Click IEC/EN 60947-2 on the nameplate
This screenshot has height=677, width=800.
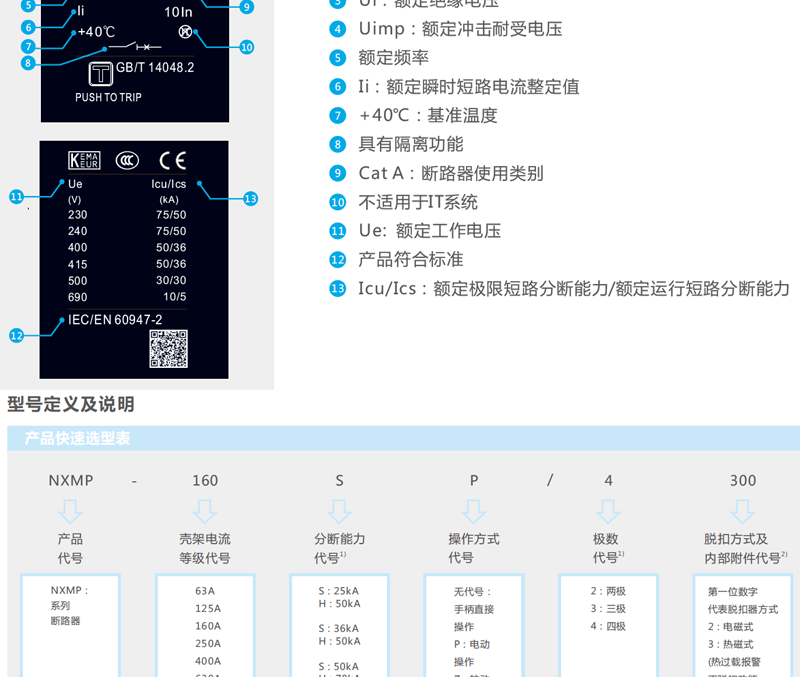(x=115, y=320)
